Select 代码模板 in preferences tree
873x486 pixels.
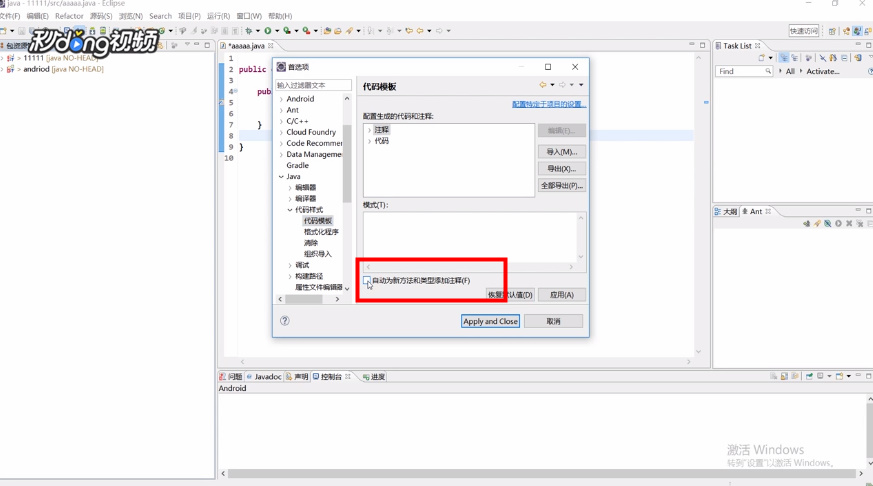click(317, 220)
